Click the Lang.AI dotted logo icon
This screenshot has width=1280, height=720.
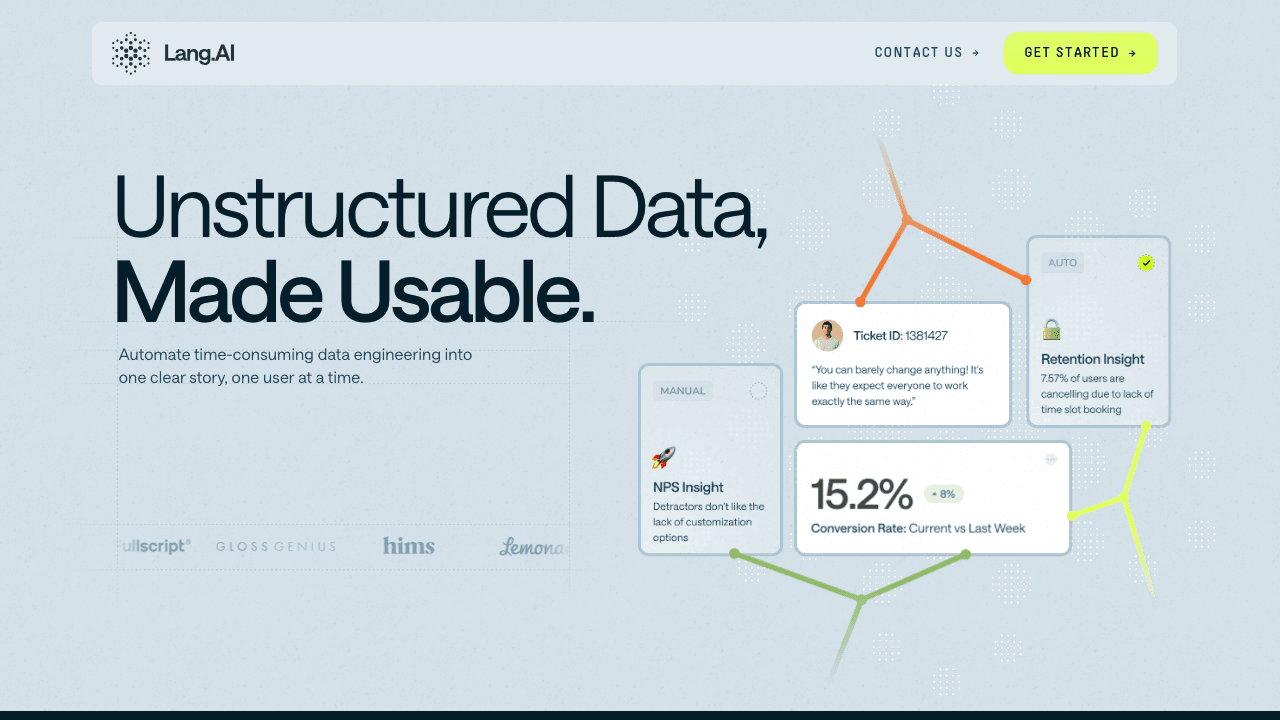(x=130, y=53)
